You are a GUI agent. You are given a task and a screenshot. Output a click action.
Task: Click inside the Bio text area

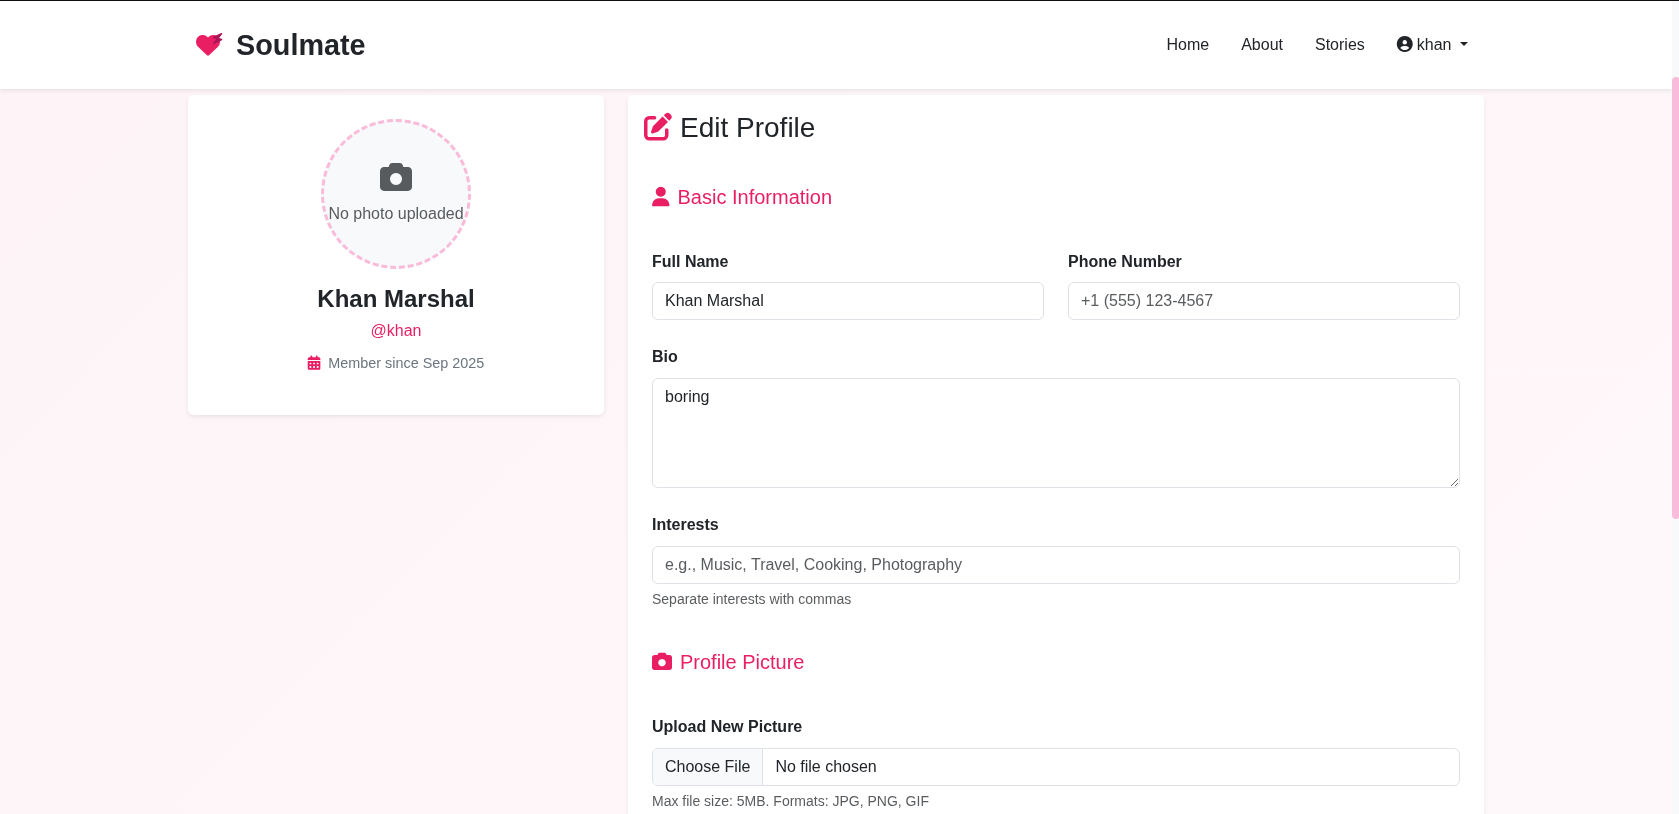coord(1056,433)
